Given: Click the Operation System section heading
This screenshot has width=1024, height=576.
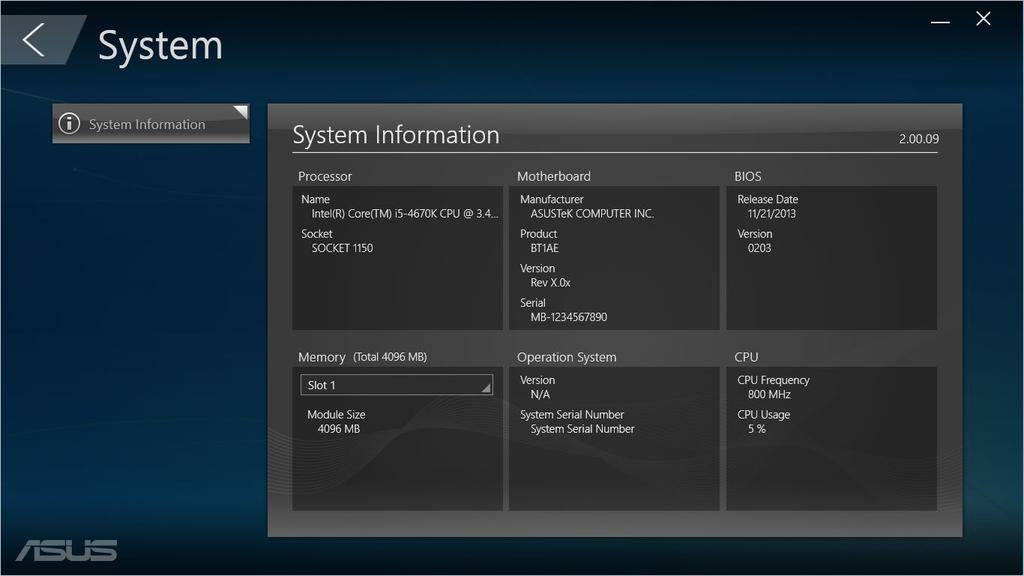Looking at the screenshot, I should (x=566, y=357).
